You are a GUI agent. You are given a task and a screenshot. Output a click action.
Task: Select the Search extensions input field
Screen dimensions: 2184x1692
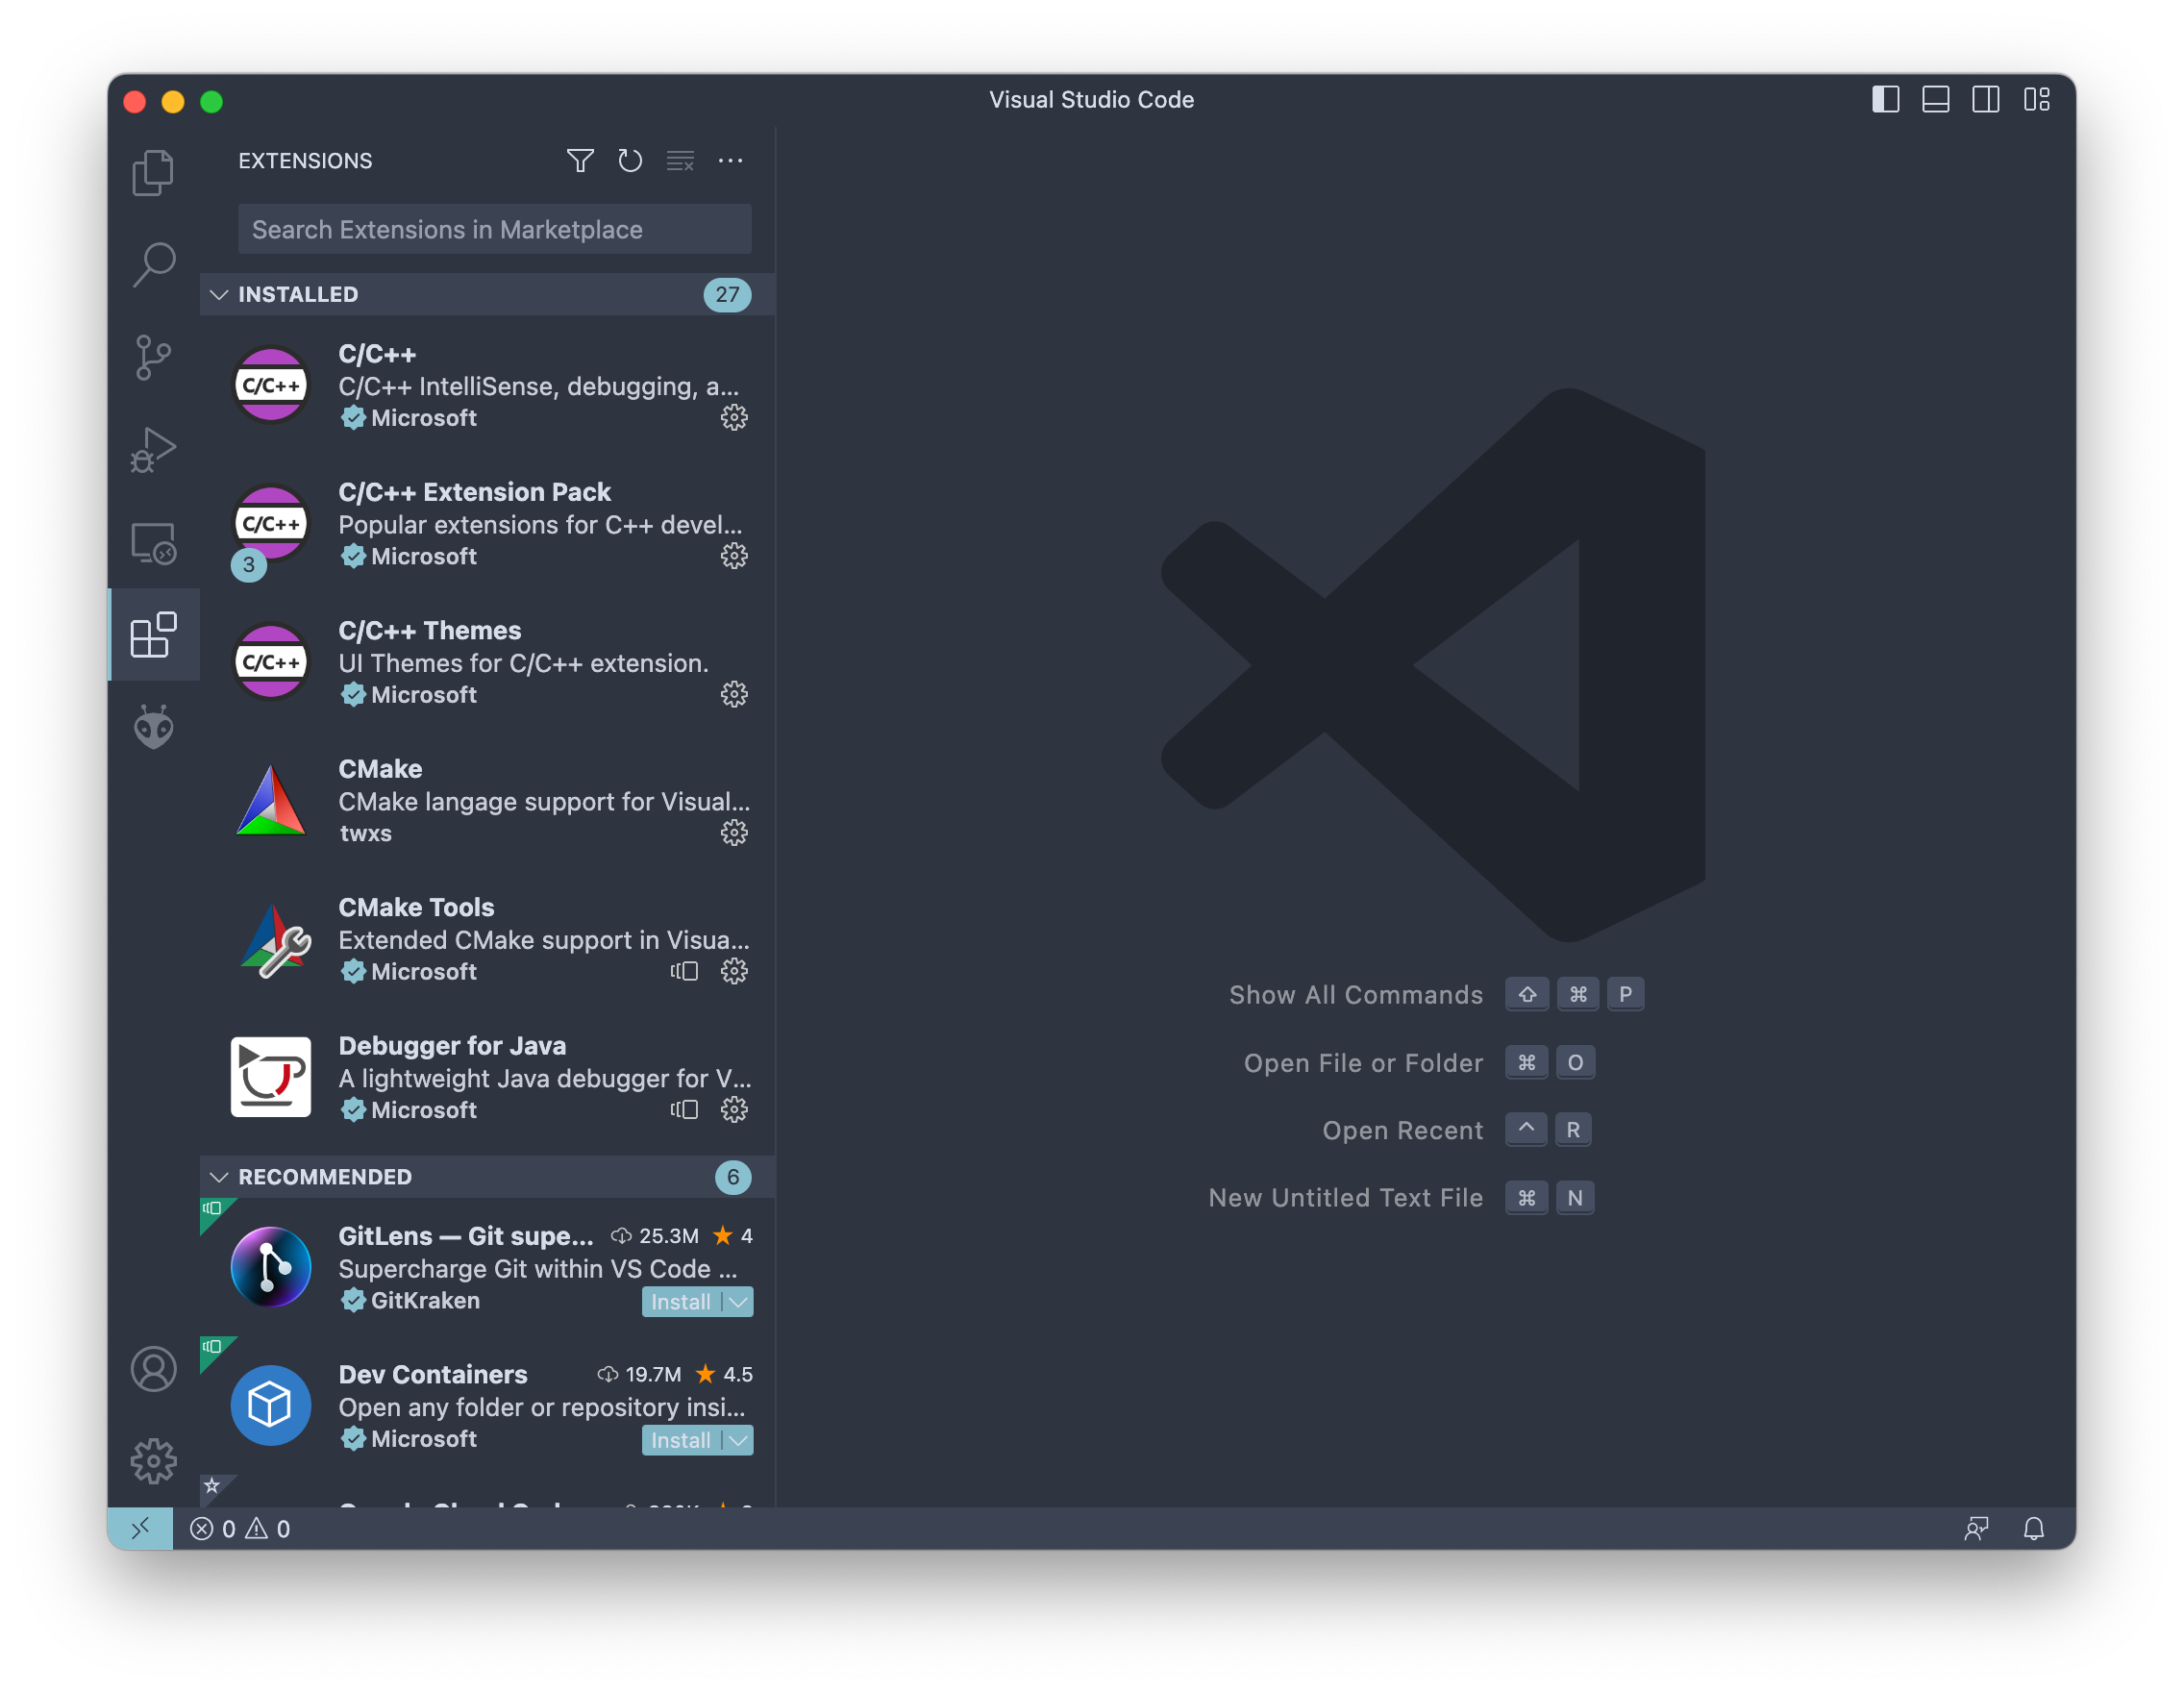493,227
